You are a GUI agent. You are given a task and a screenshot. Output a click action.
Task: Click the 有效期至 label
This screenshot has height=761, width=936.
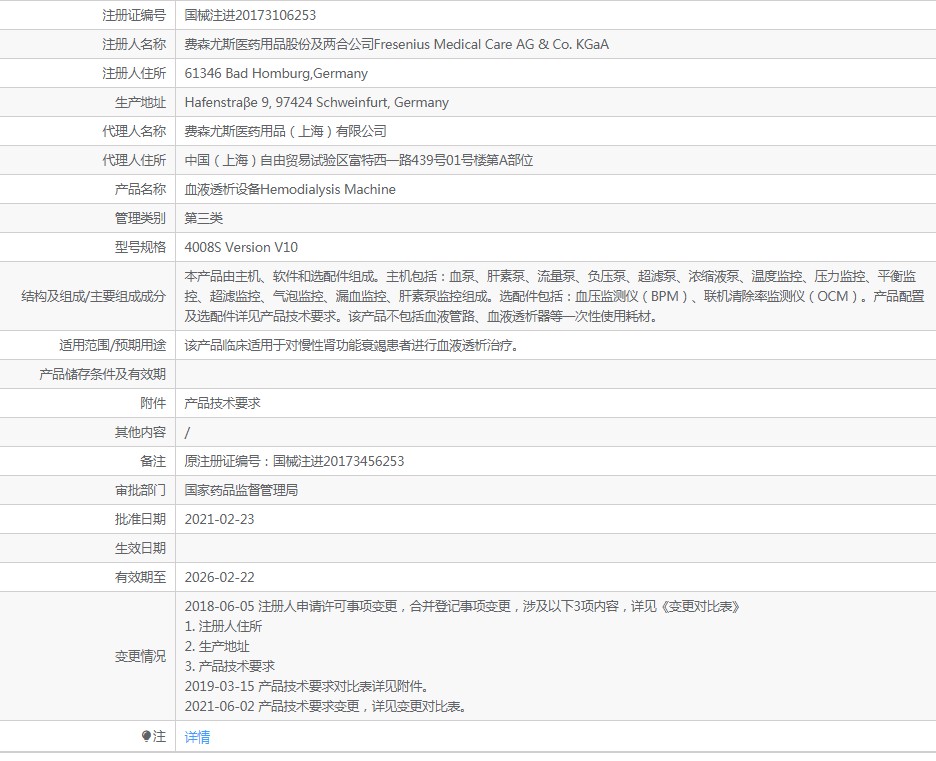[x=140, y=578]
